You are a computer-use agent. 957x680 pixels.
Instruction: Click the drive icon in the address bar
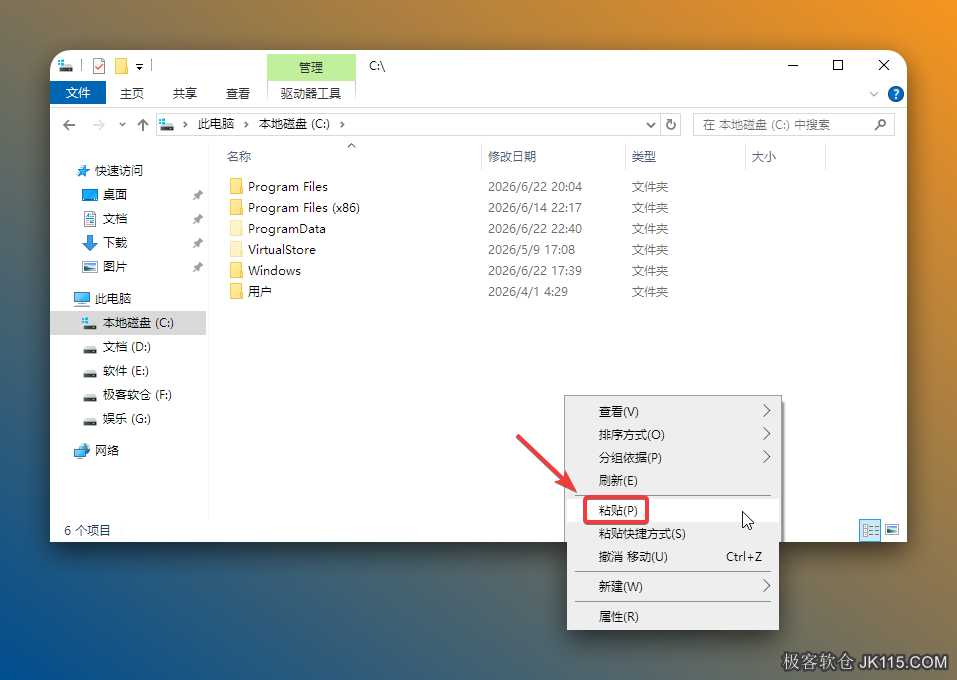coord(167,125)
